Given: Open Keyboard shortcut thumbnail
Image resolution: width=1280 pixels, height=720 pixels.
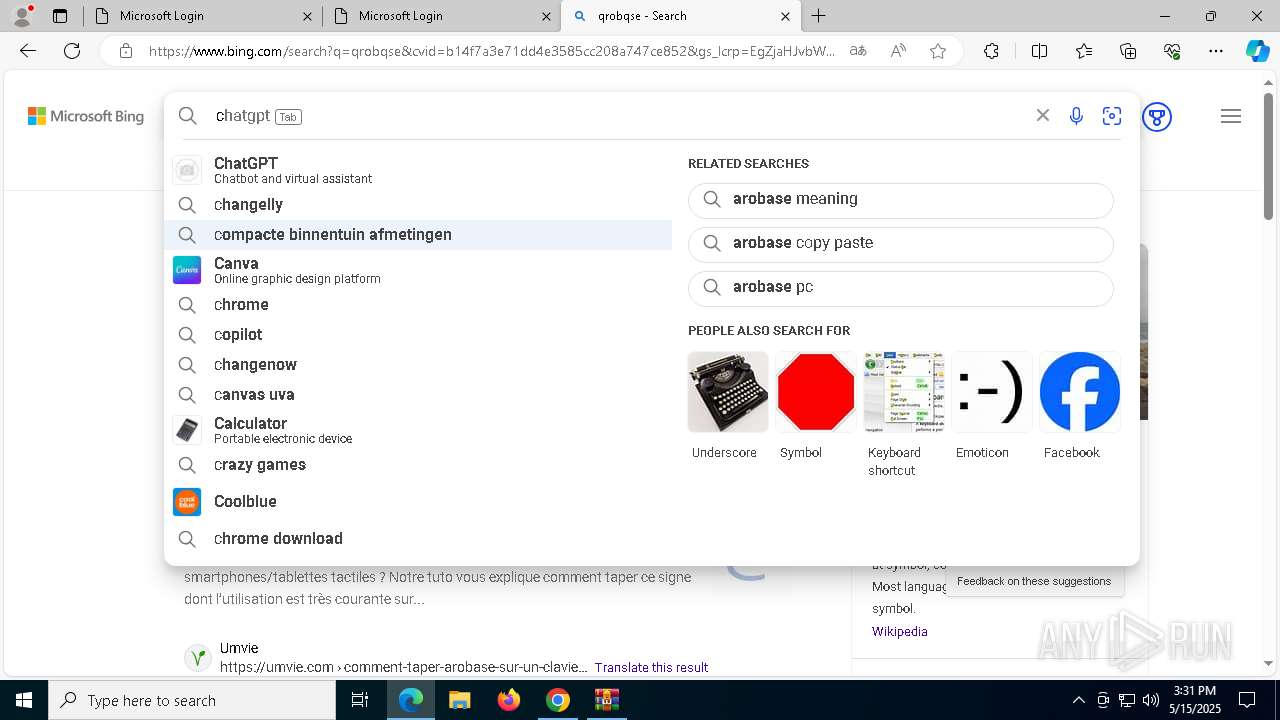Looking at the screenshot, I should click(904, 392).
